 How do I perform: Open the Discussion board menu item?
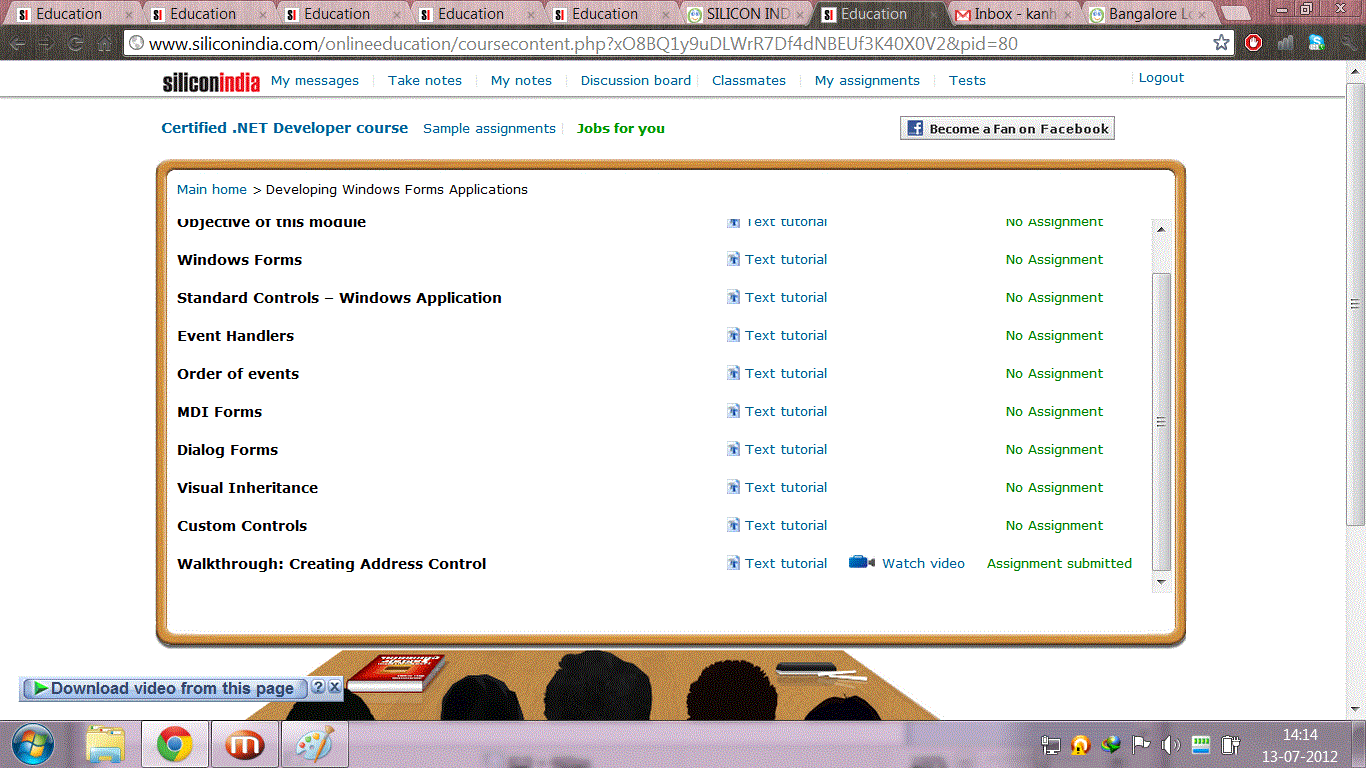(x=635, y=81)
